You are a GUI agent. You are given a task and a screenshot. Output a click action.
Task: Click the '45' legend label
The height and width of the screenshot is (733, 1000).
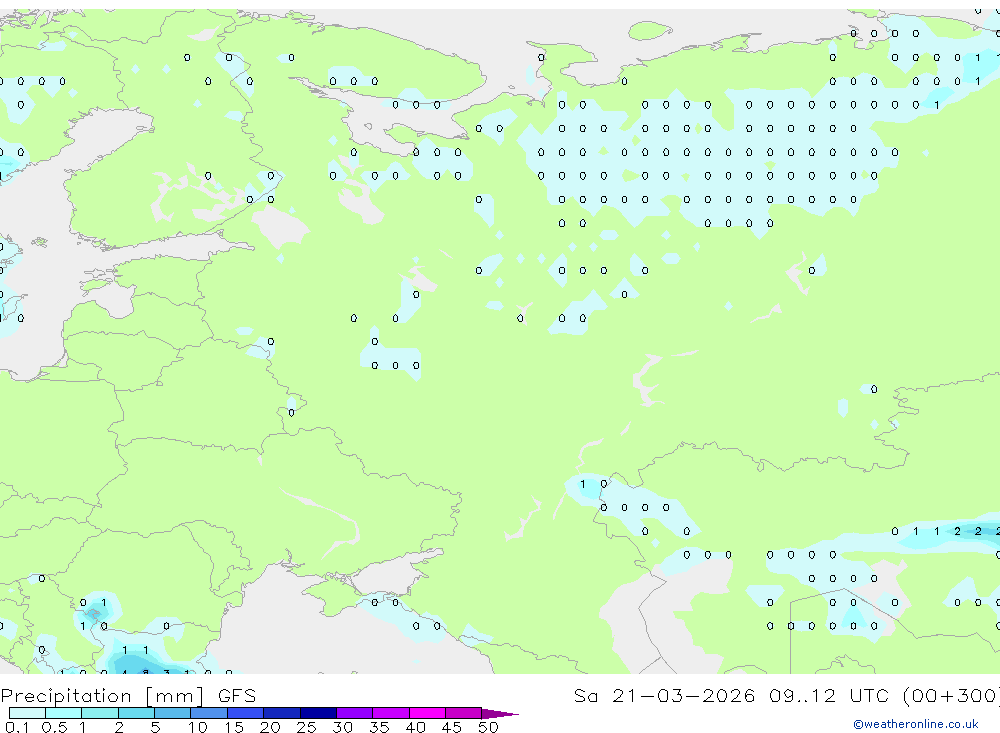[452, 727]
